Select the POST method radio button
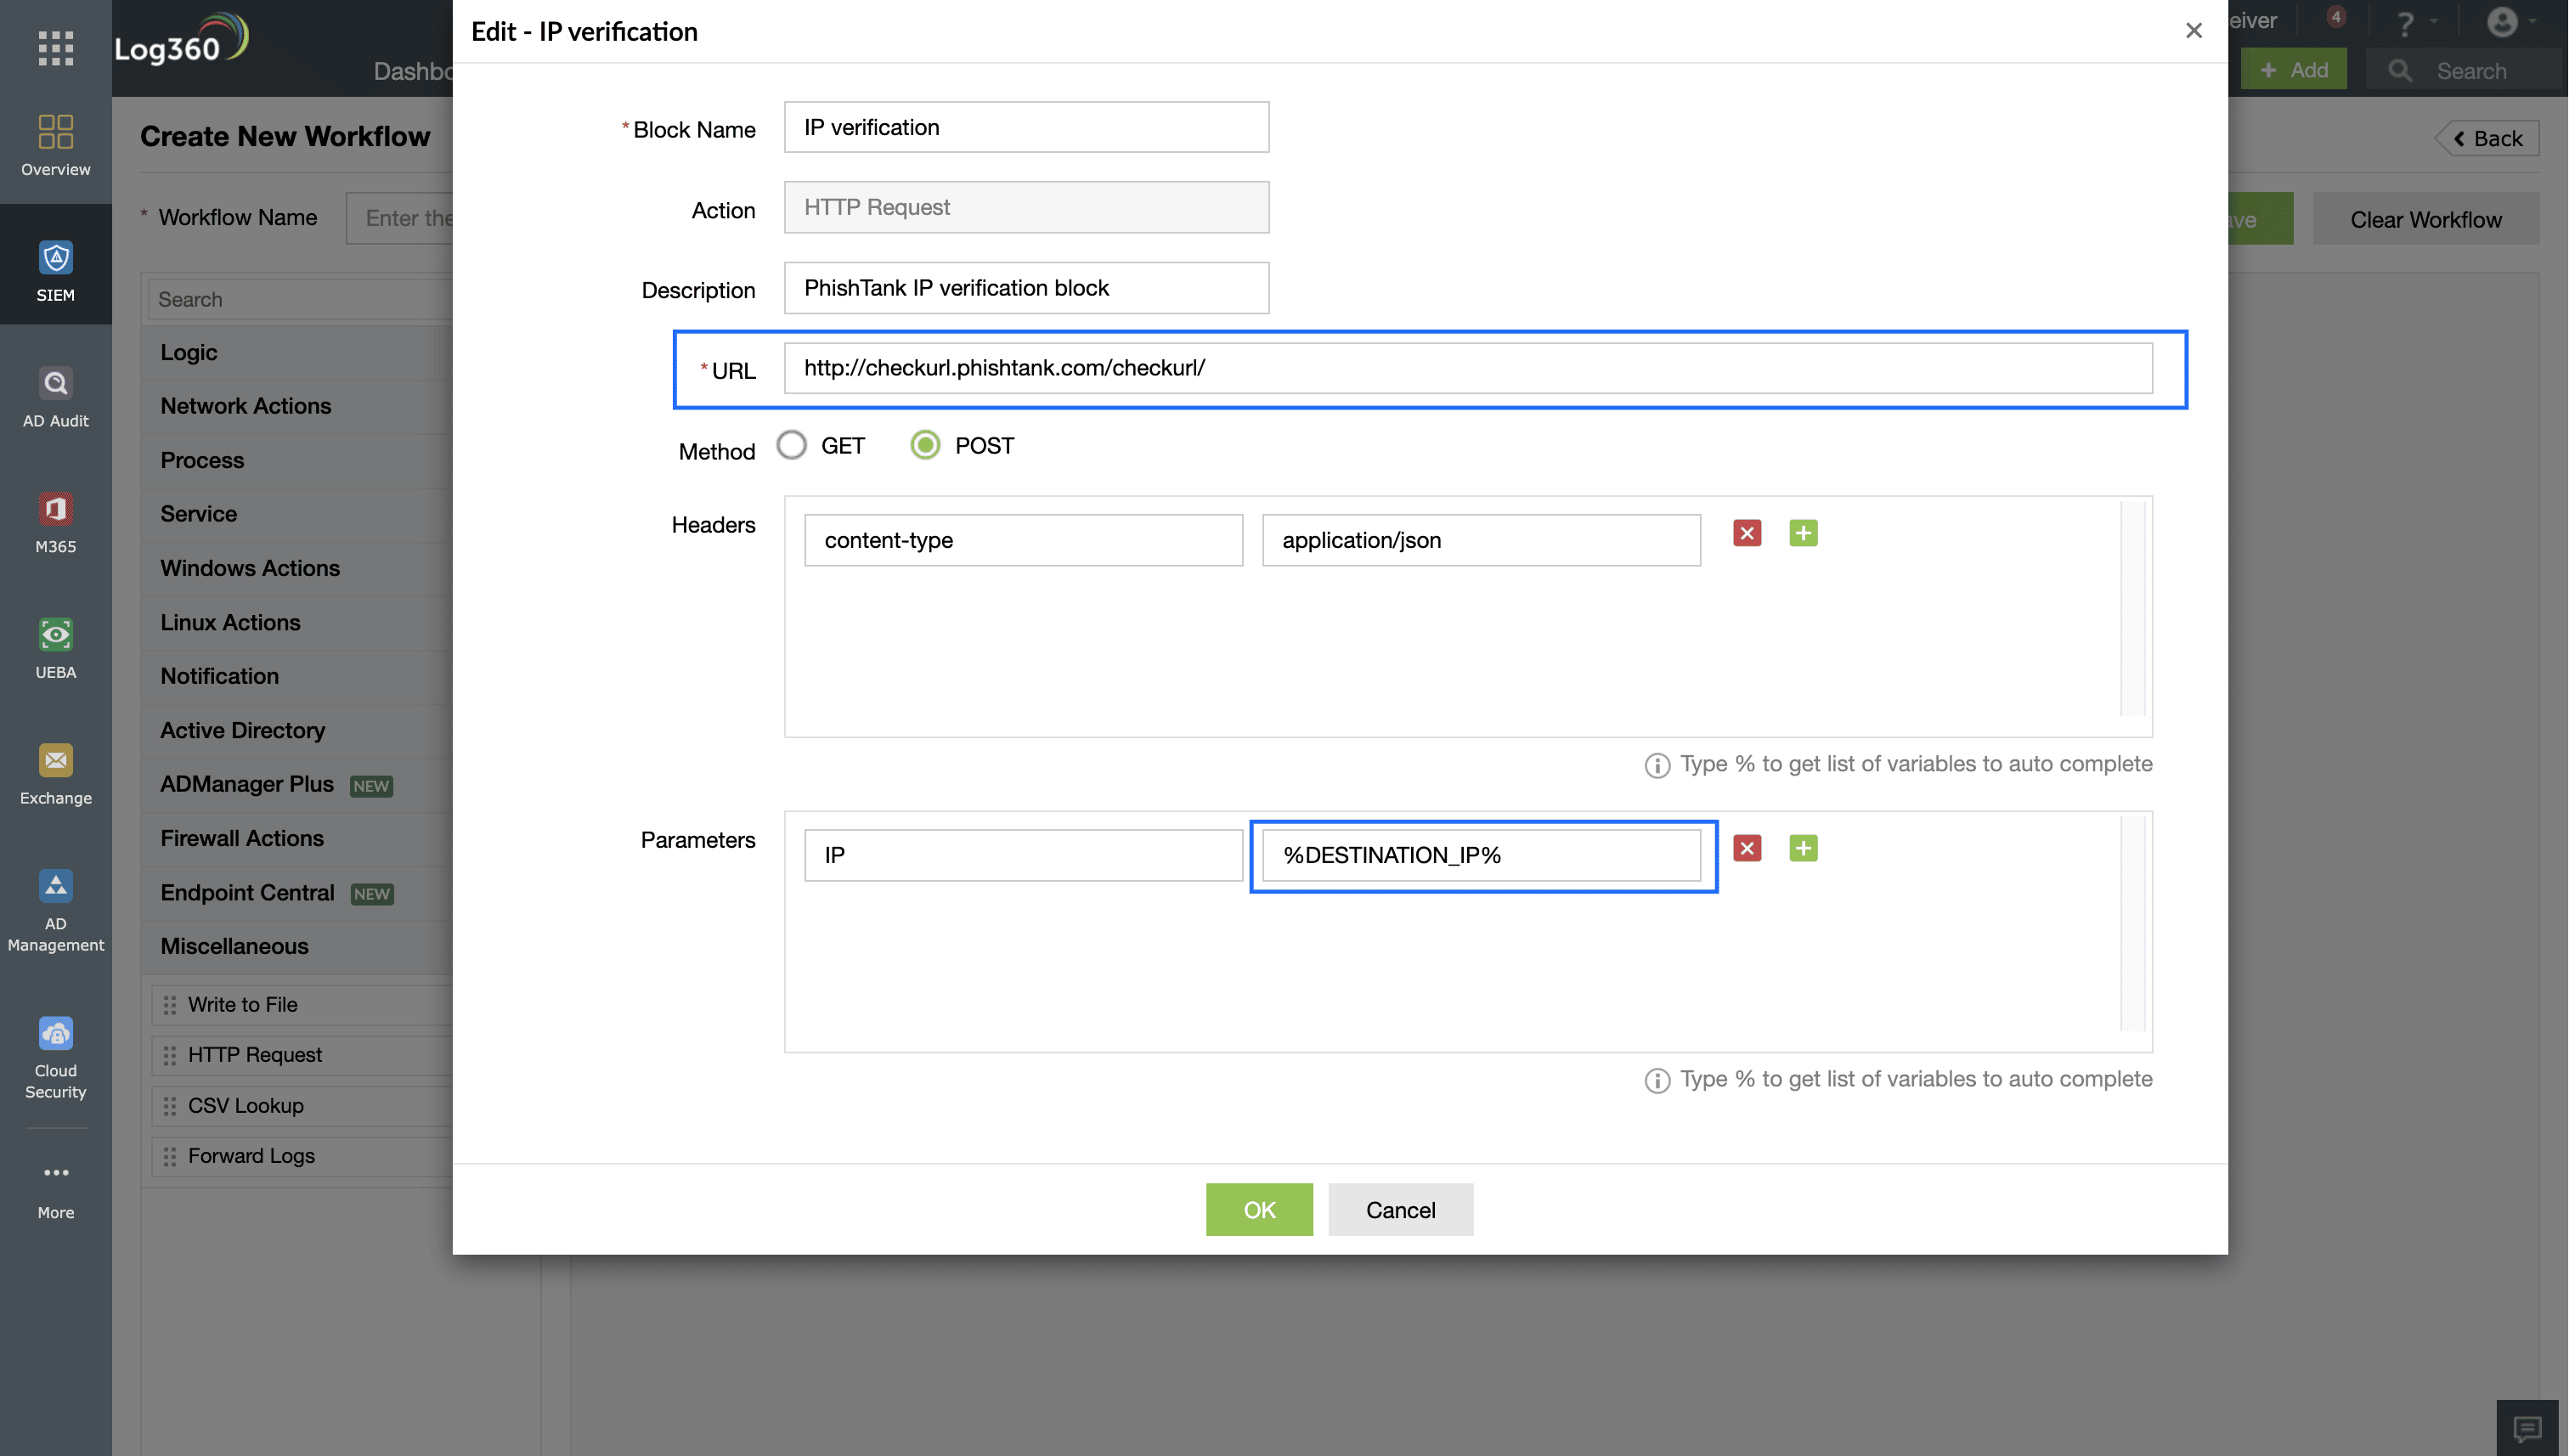This screenshot has height=1456, width=2569. click(x=925, y=445)
